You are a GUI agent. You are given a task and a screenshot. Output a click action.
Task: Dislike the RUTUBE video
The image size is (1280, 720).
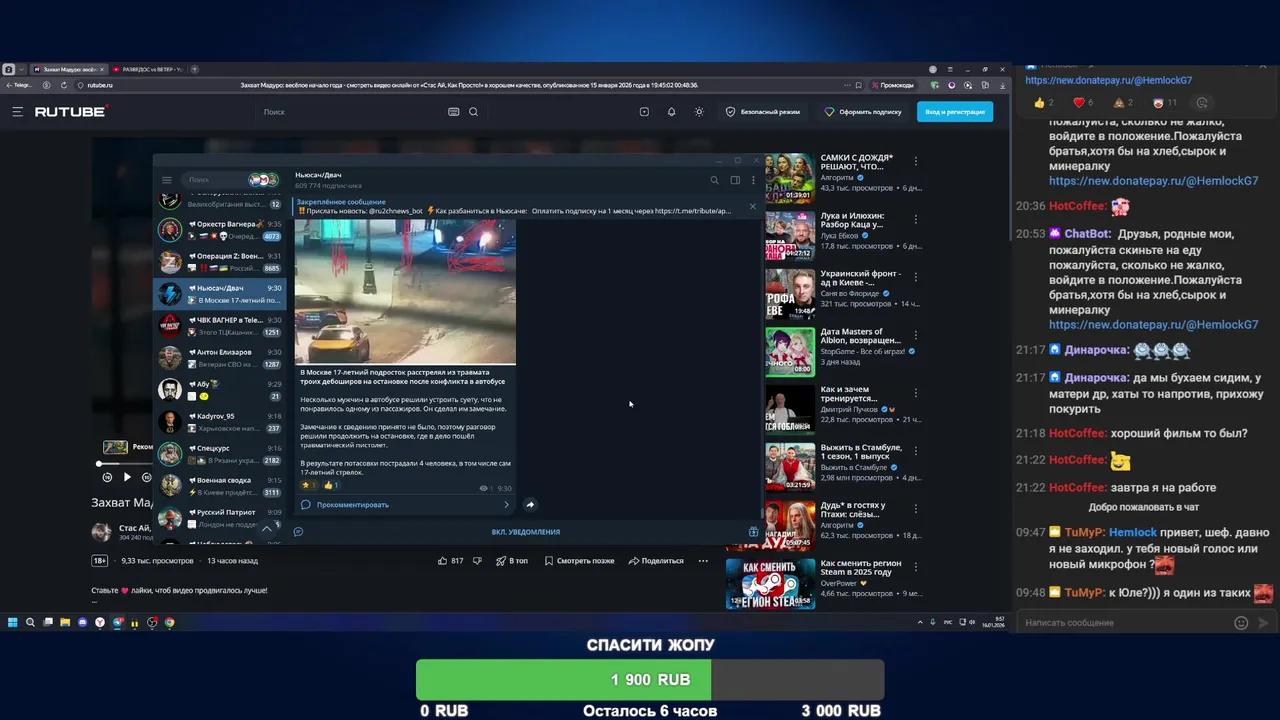[475, 561]
